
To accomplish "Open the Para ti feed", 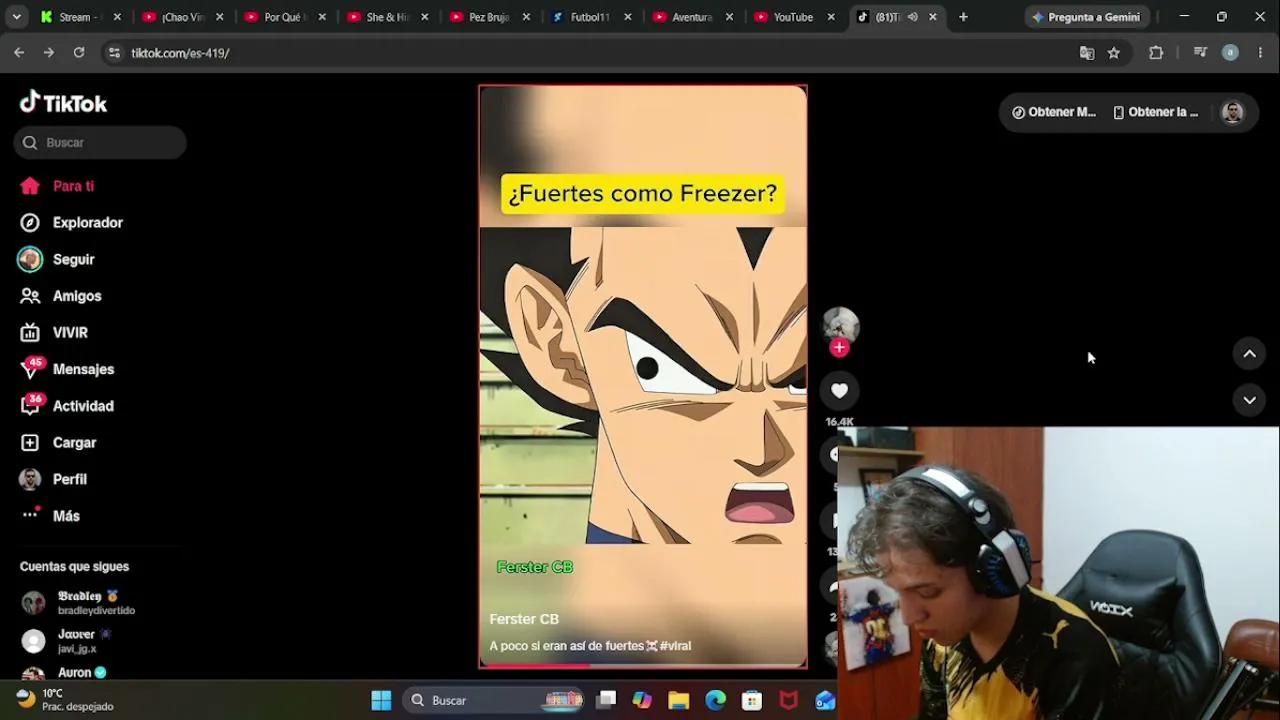I will (x=57, y=186).
